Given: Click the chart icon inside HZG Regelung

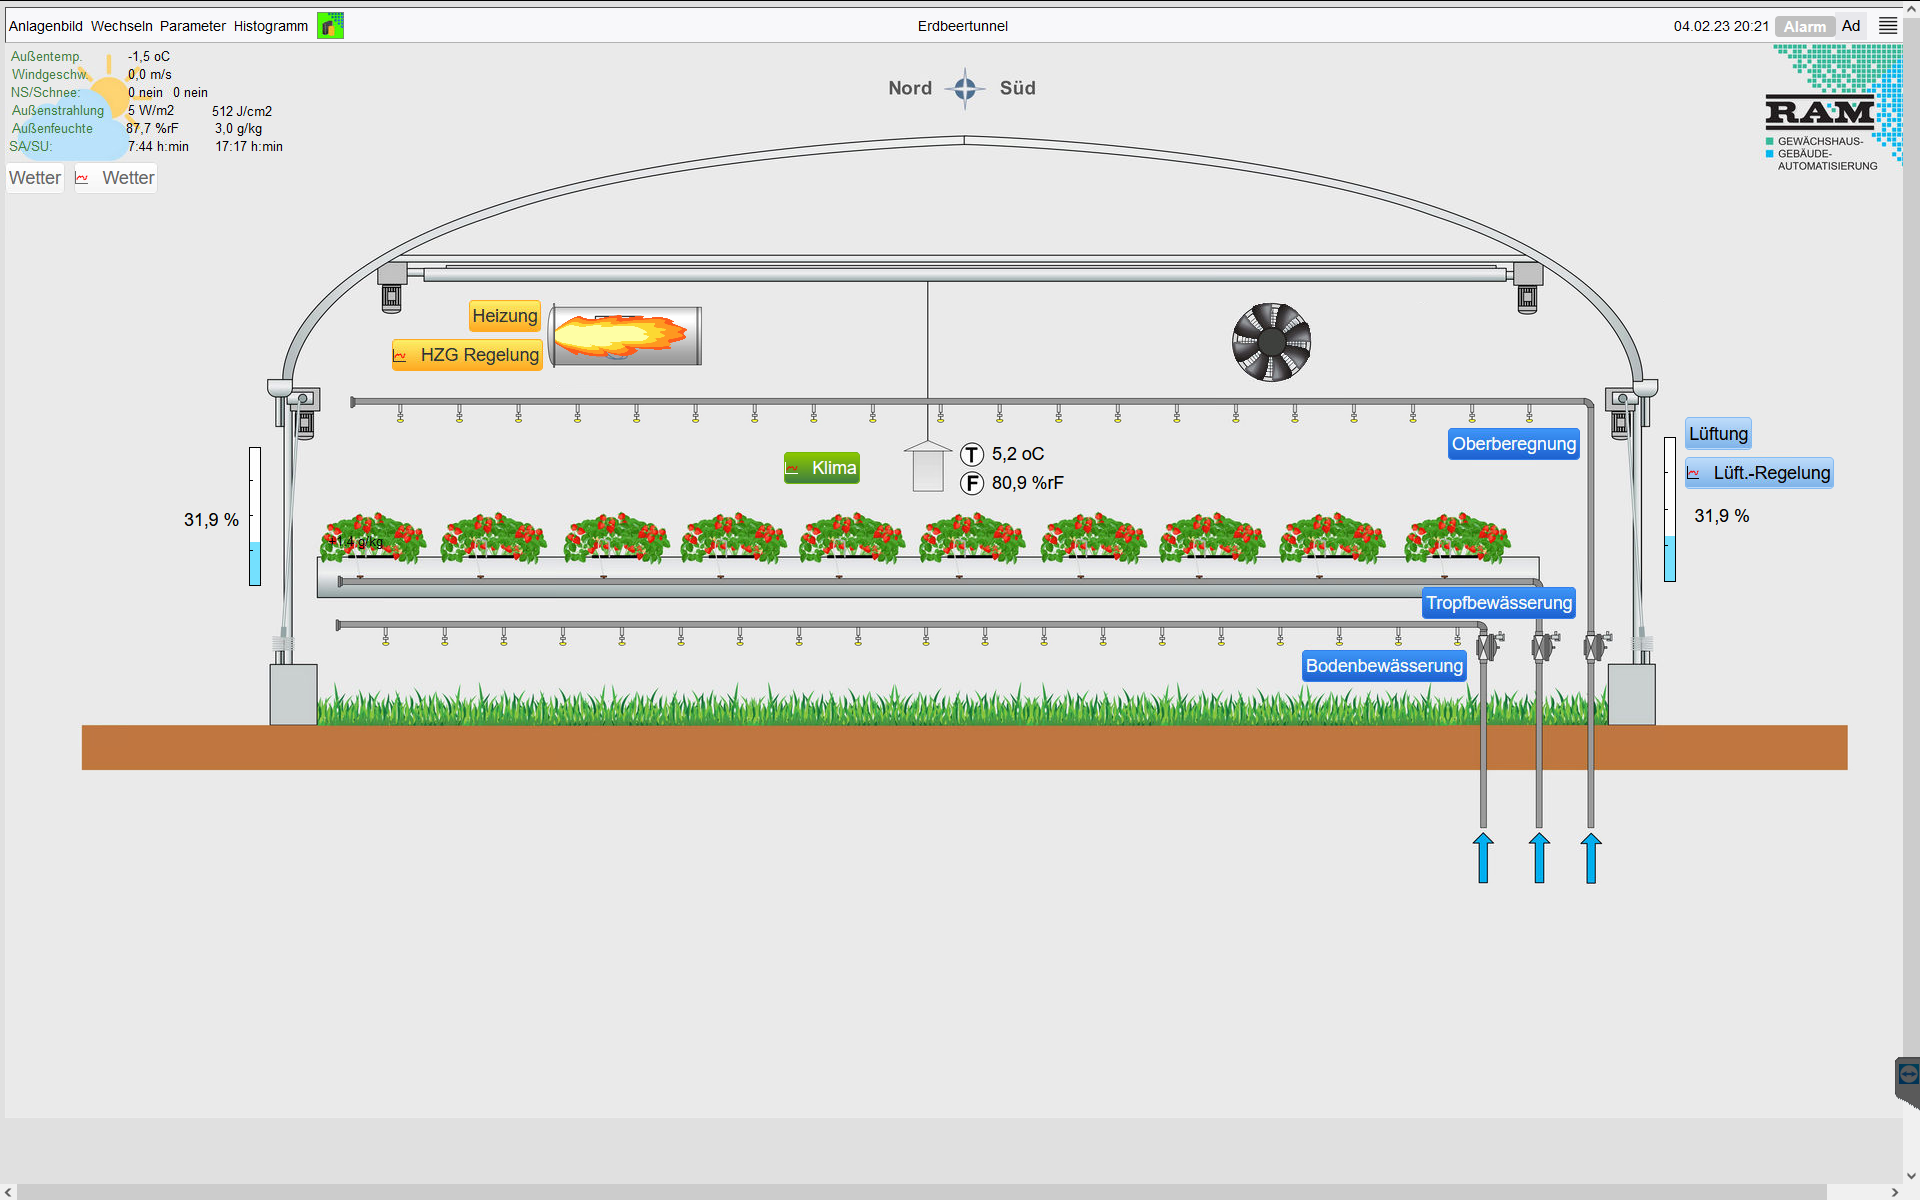Looking at the screenshot, I should point(401,355).
